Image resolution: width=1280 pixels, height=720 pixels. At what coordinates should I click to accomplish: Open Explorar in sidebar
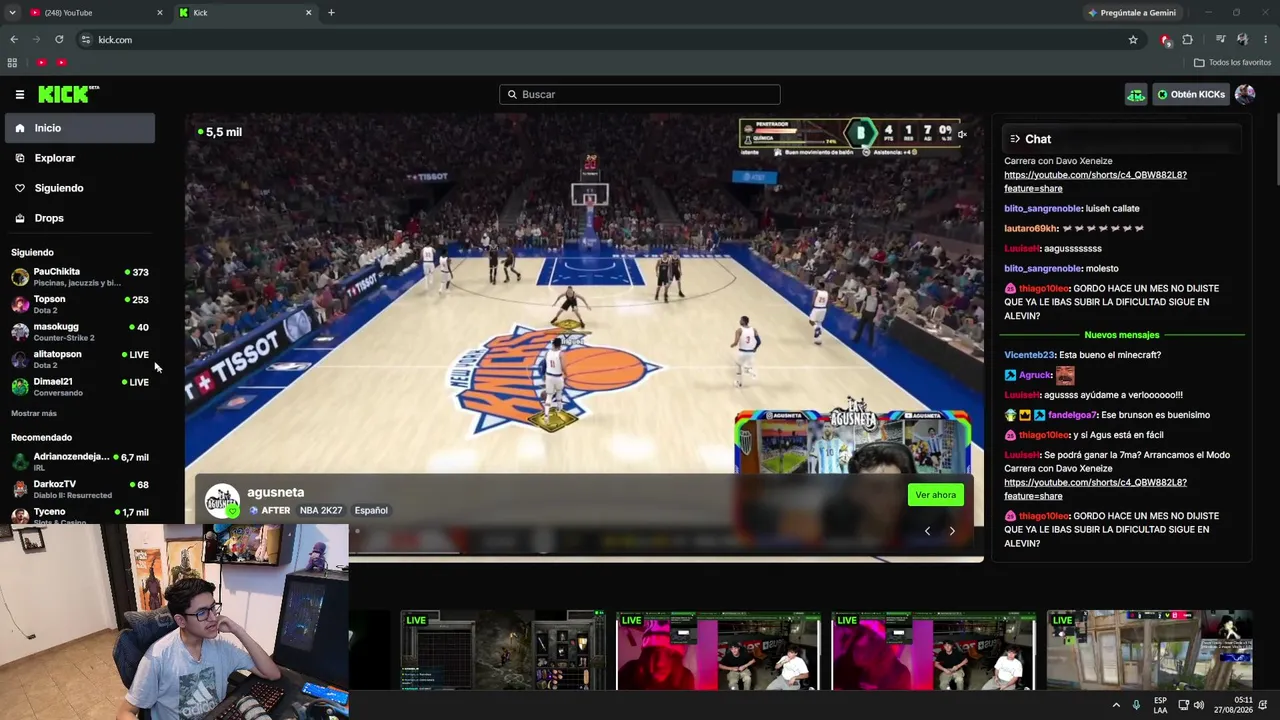80,158
